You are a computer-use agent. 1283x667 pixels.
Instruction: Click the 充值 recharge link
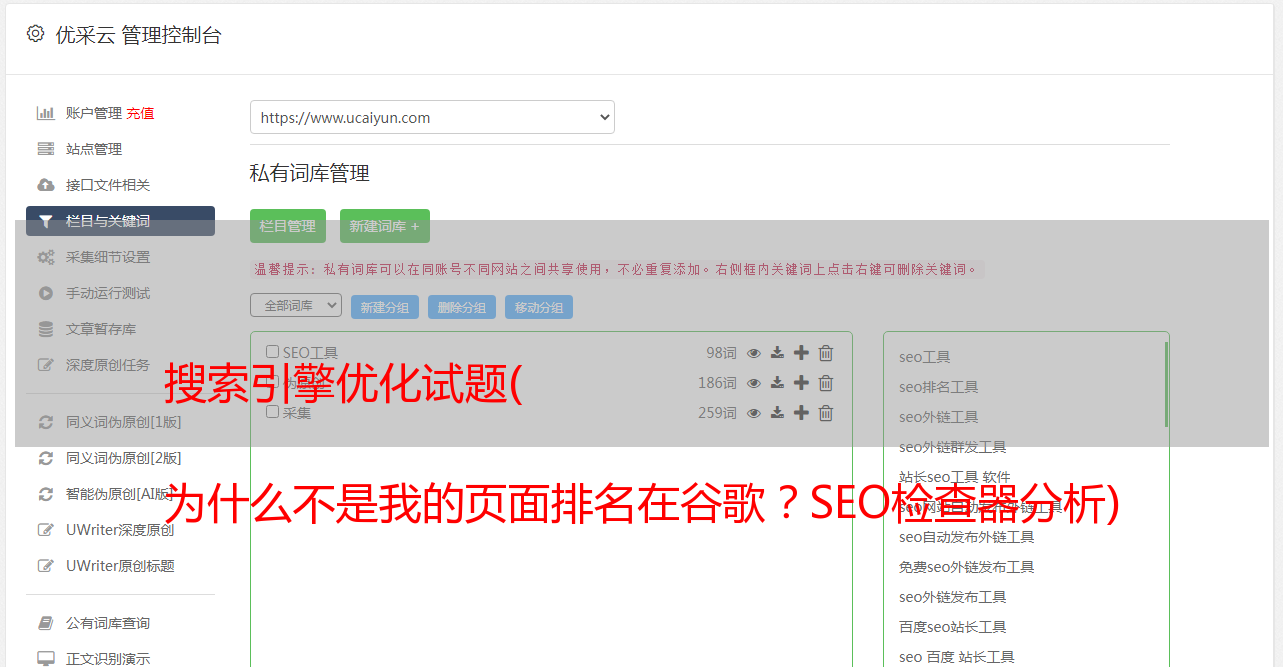pos(140,113)
